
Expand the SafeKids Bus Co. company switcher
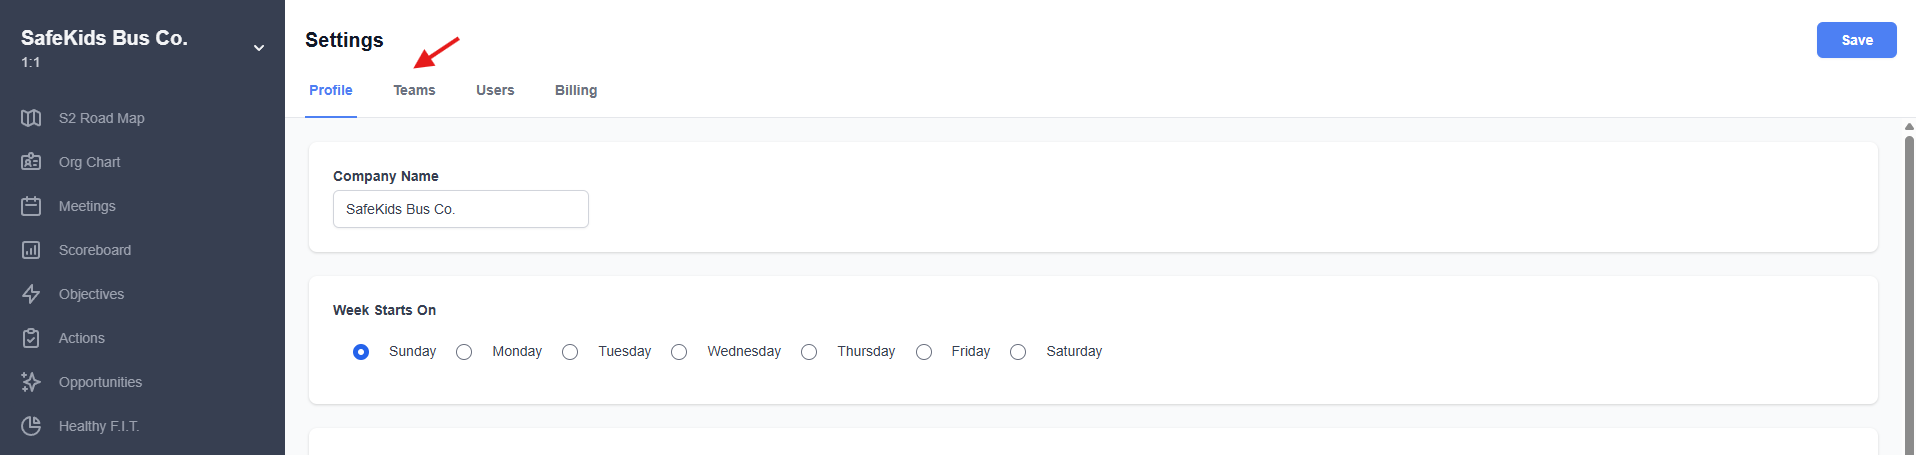[x=259, y=48]
